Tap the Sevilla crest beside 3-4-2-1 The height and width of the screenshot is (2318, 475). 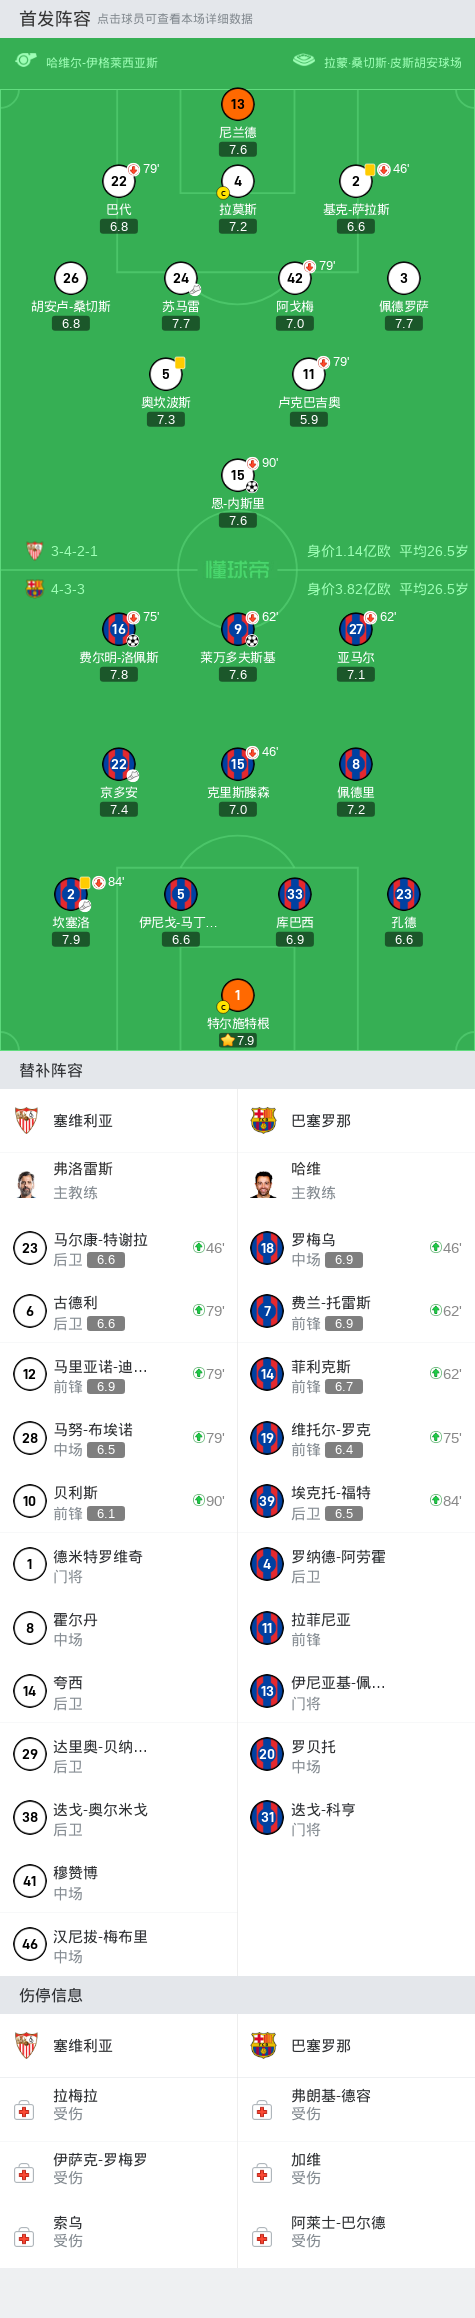[35, 551]
